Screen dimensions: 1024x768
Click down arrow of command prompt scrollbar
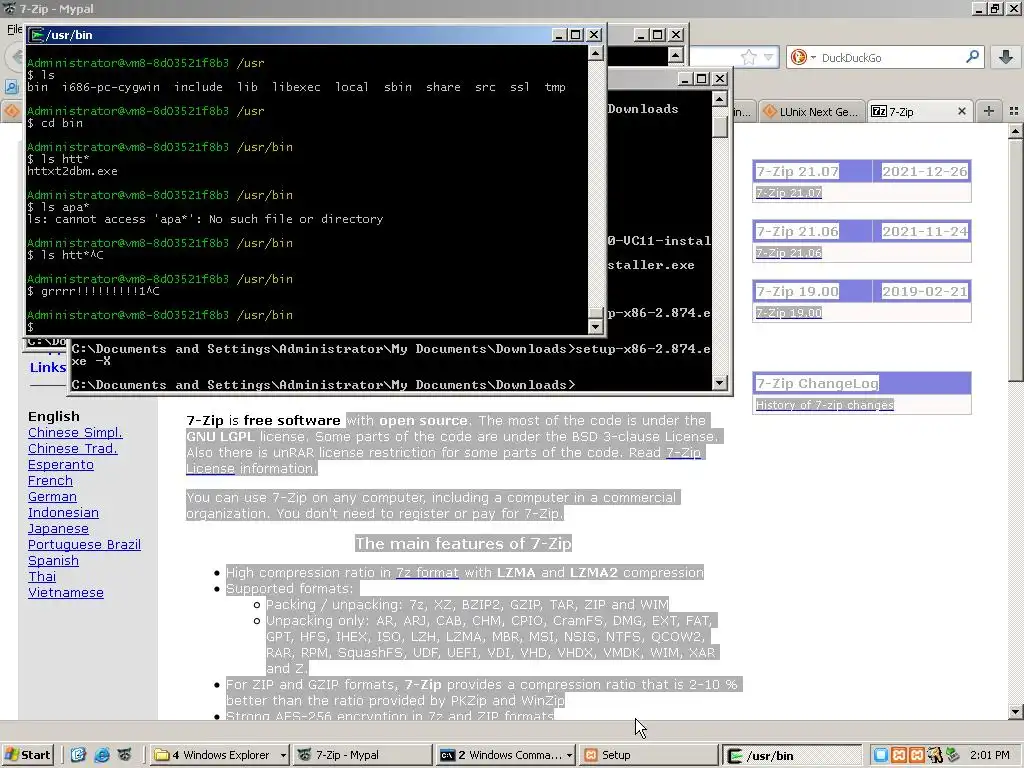[720, 383]
